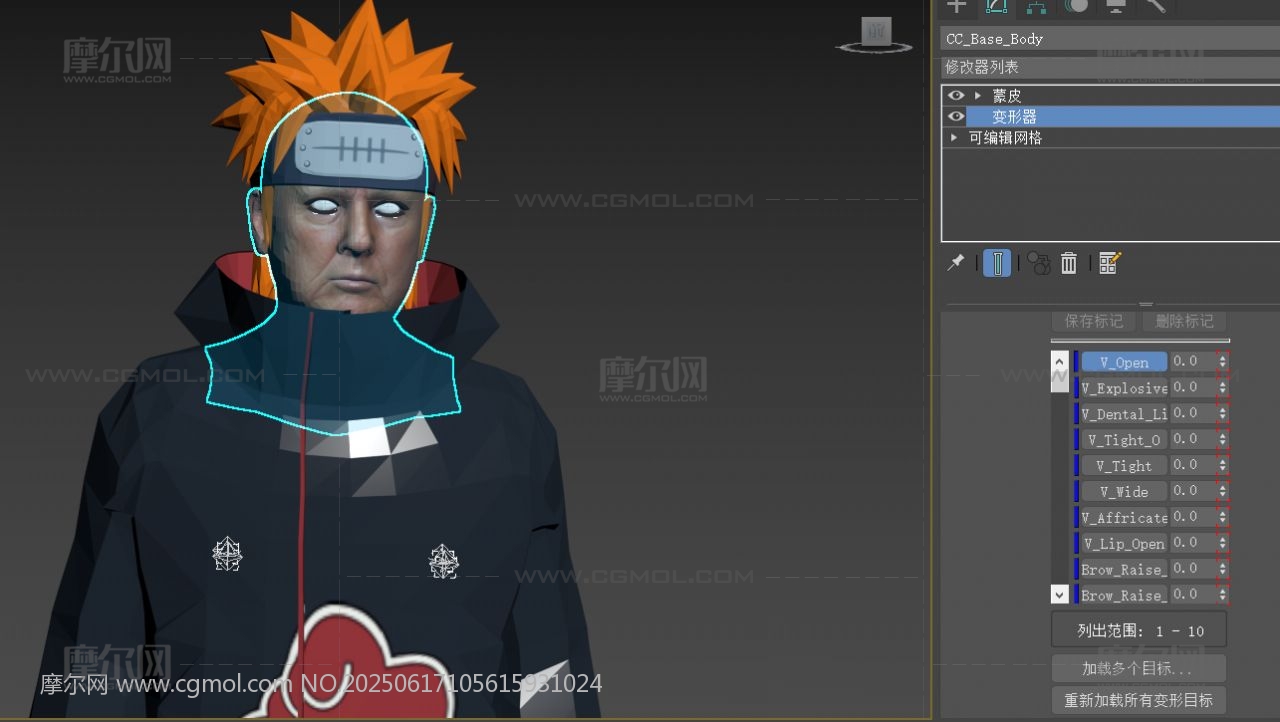The width and height of the screenshot is (1280, 722).
Task: Click the 列出范围: 1 - 10 button
Action: (x=1139, y=630)
